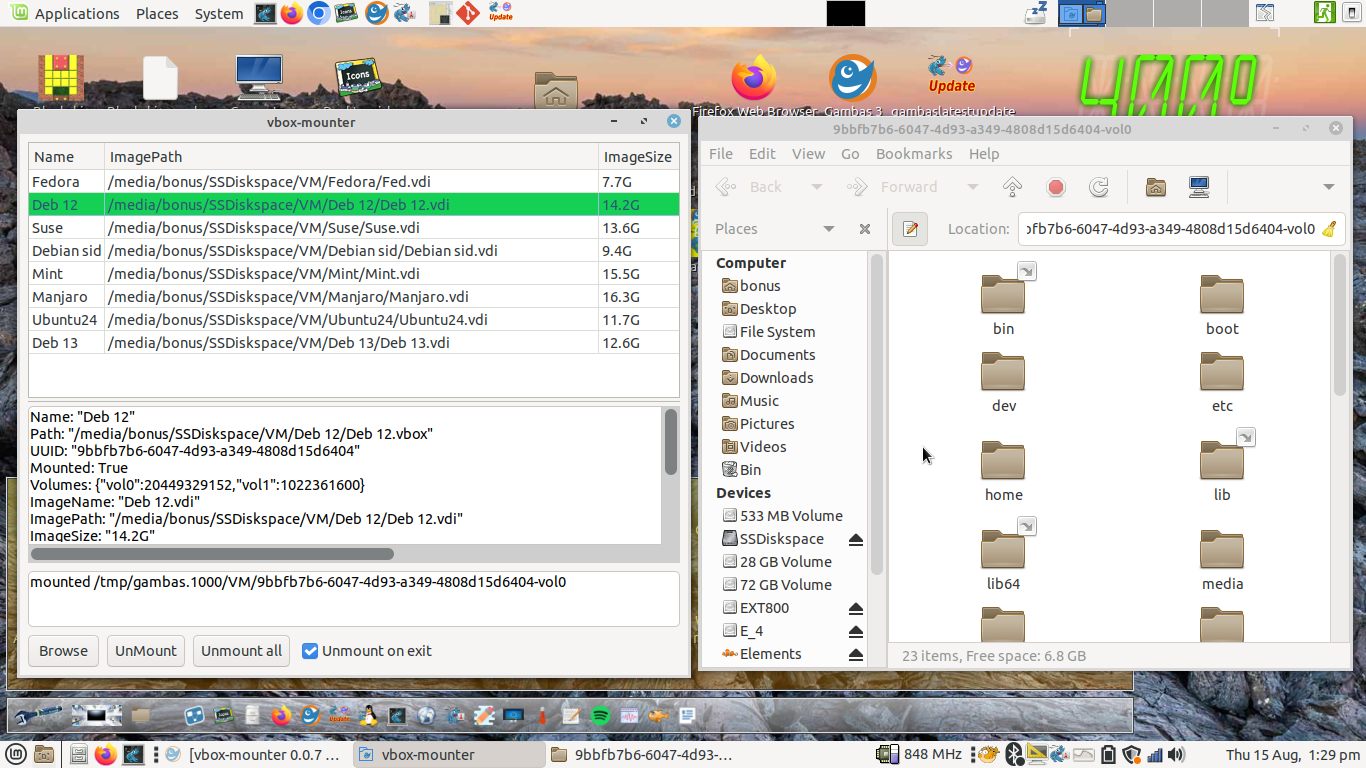The height and width of the screenshot is (768, 1366).
Task: Close the Places sidebar pane
Action: pyautogui.click(x=864, y=229)
